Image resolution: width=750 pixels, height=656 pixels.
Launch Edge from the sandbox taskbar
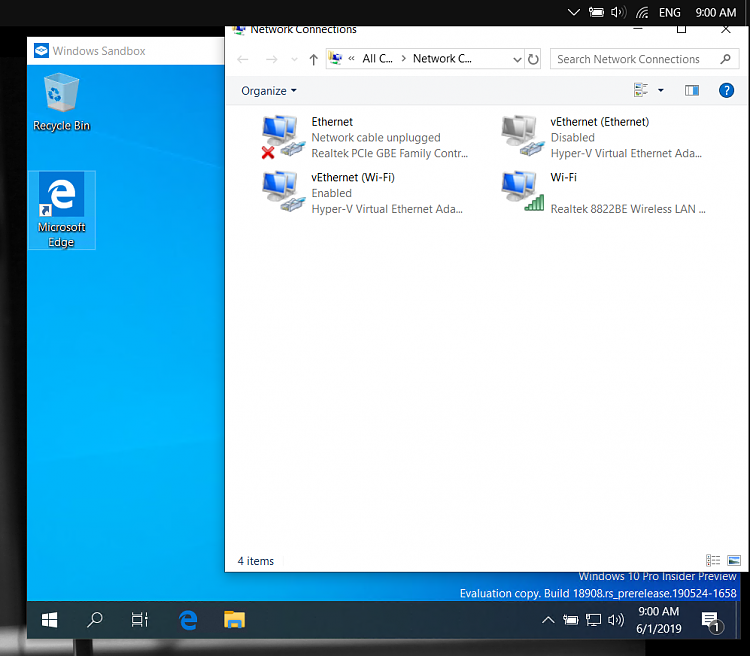188,620
